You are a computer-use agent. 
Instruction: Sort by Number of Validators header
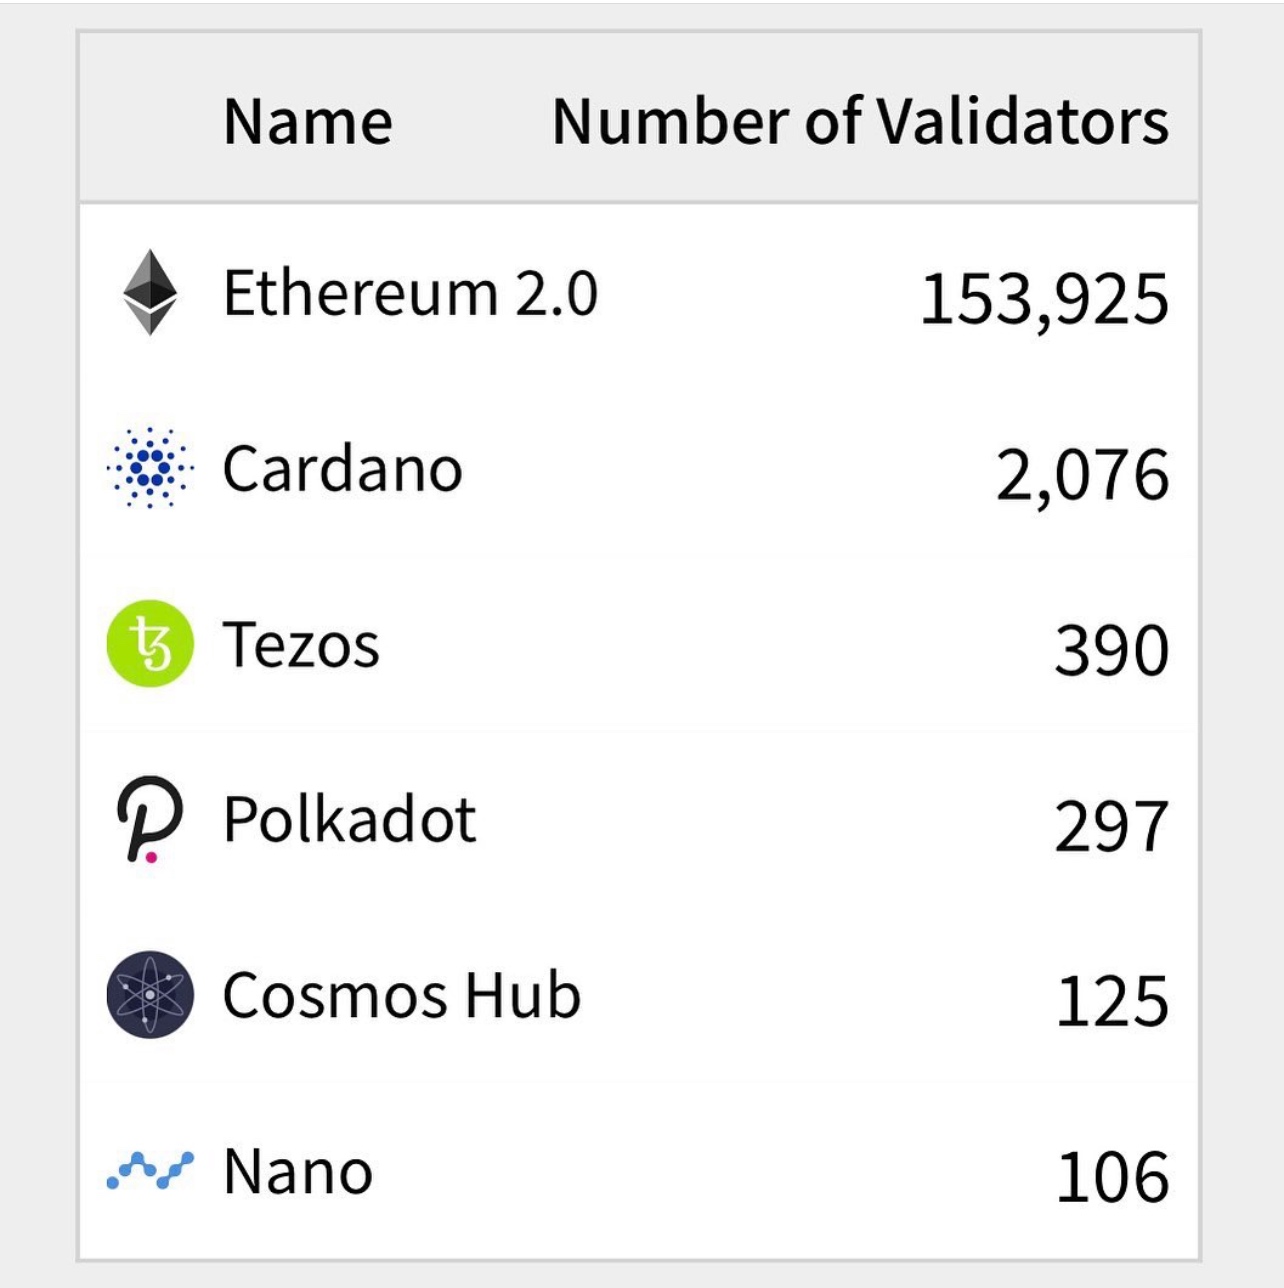click(x=860, y=121)
